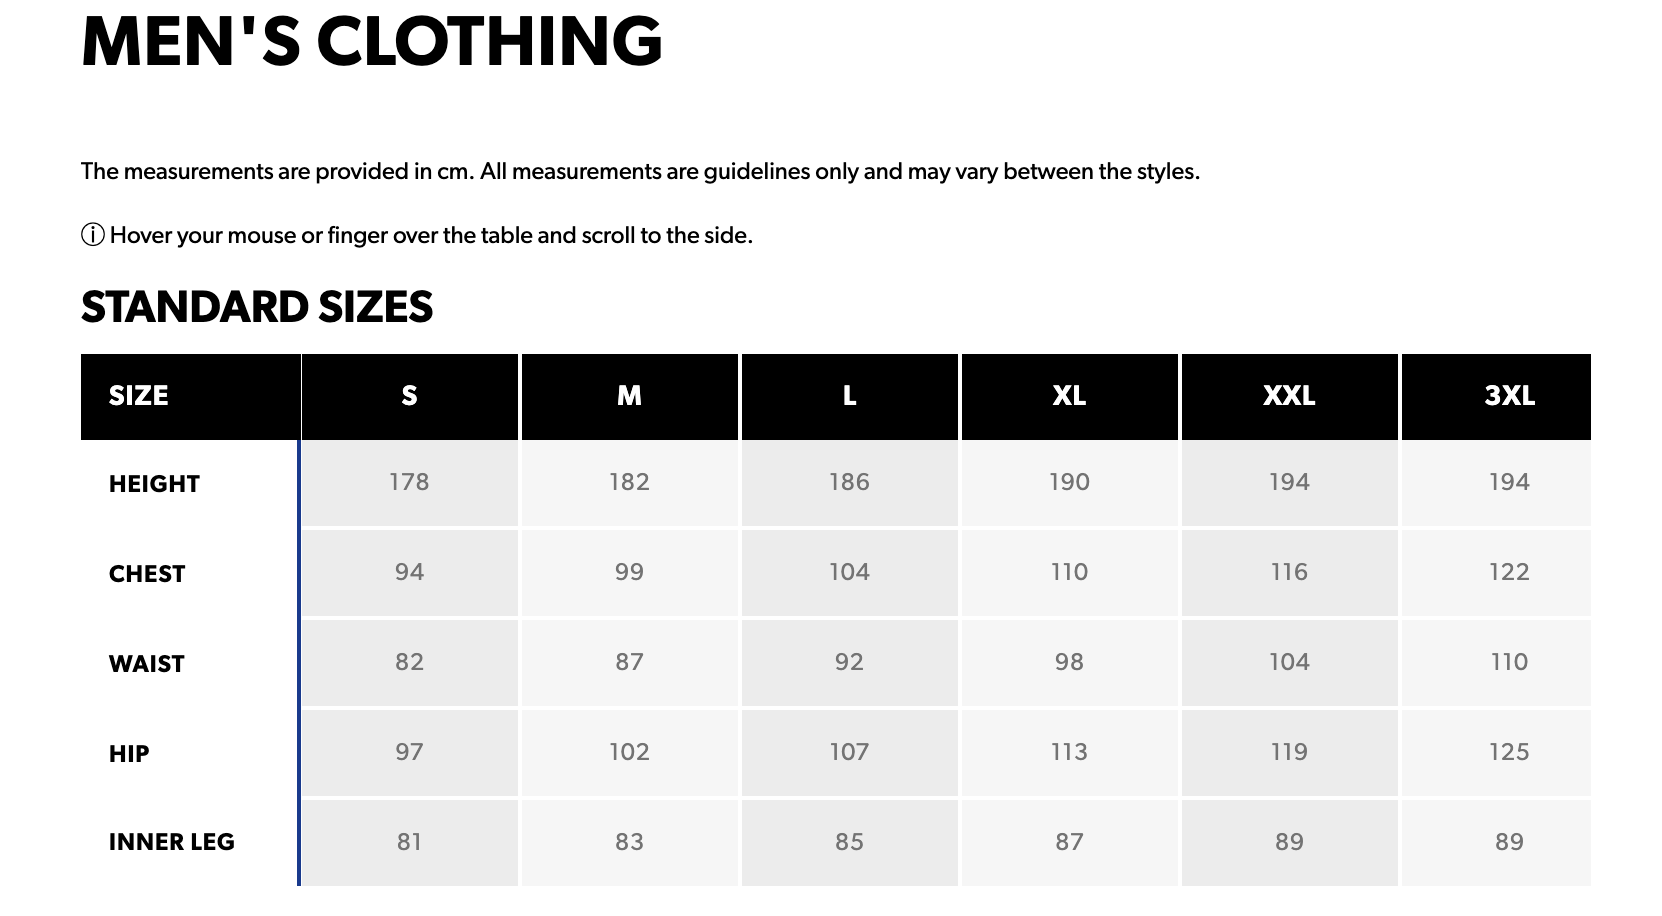Click the CHEST row label
This screenshot has height=916, width=1662.
(147, 574)
